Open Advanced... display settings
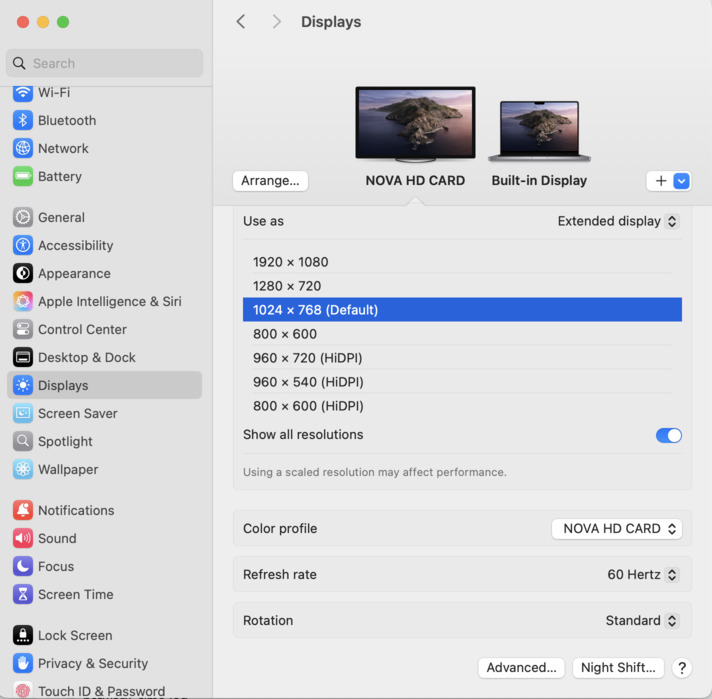This screenshot has width=712, height=699. (521, 668)
